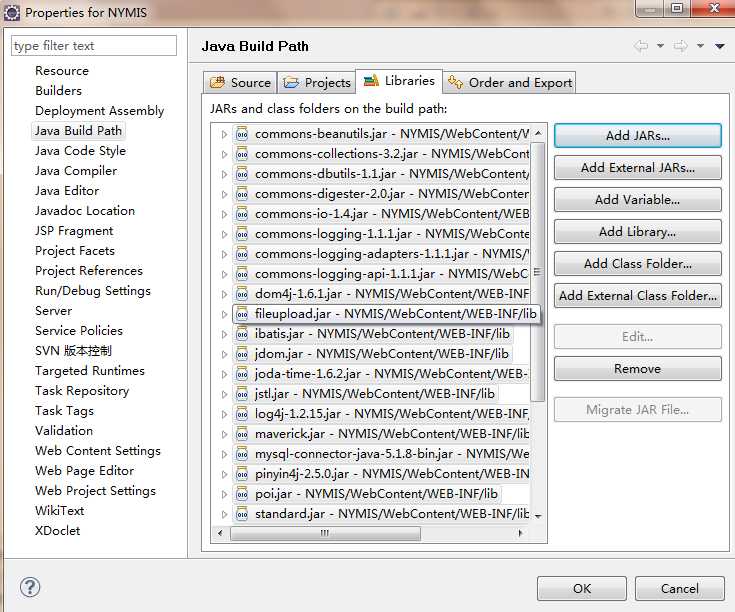The image size is (735, 612).
Task: Expand the commons-logging-api-1.1.1.jar entry
Action: (224, 274)
